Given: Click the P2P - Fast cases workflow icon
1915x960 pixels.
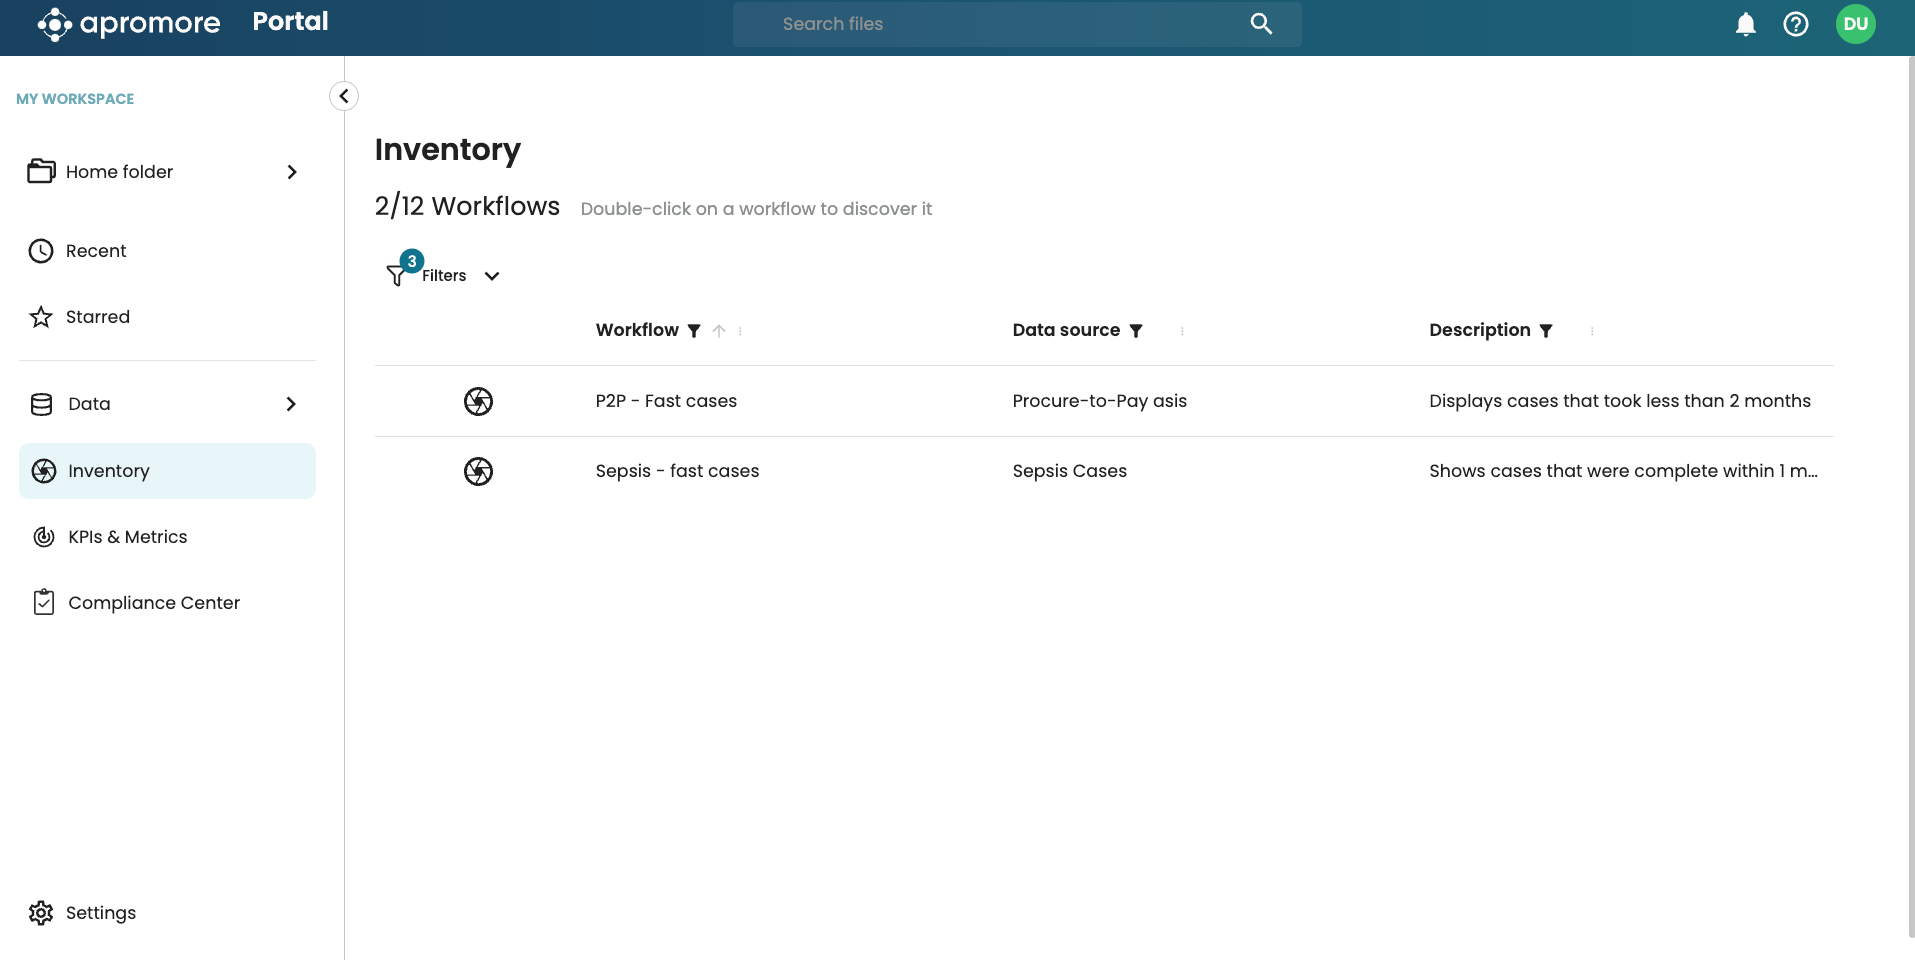Looking at the screenshot, I should [x=478, y=401].
